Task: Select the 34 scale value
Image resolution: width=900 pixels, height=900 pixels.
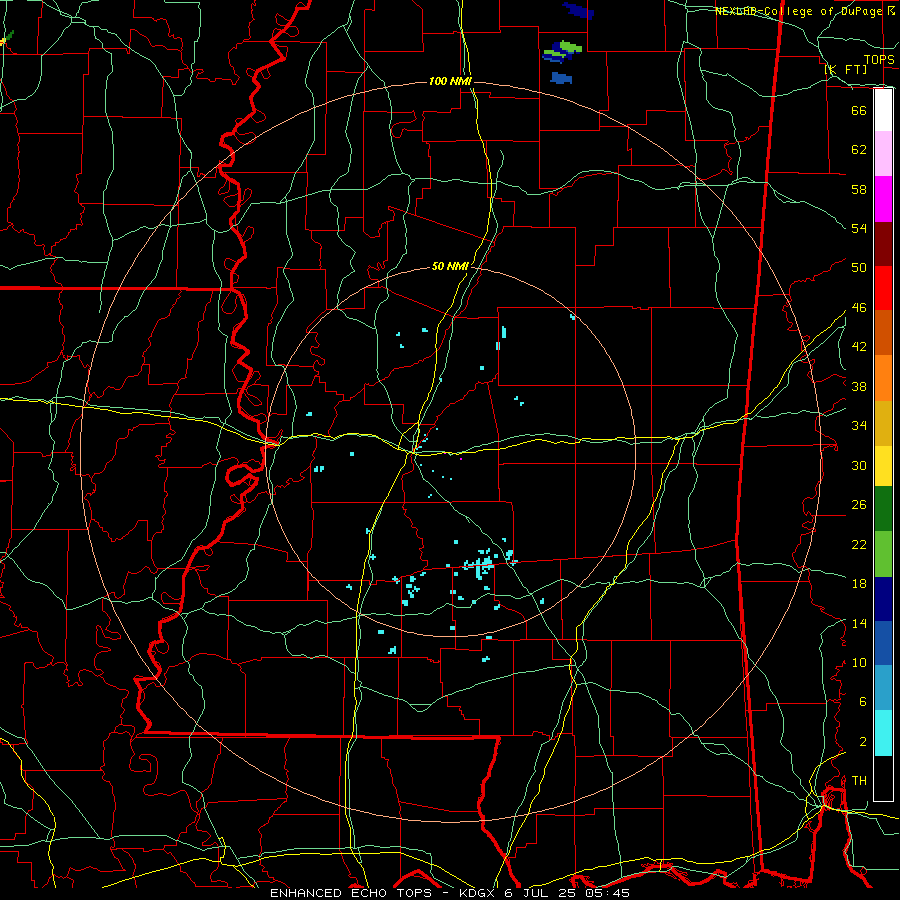Action: click(859, 425)
